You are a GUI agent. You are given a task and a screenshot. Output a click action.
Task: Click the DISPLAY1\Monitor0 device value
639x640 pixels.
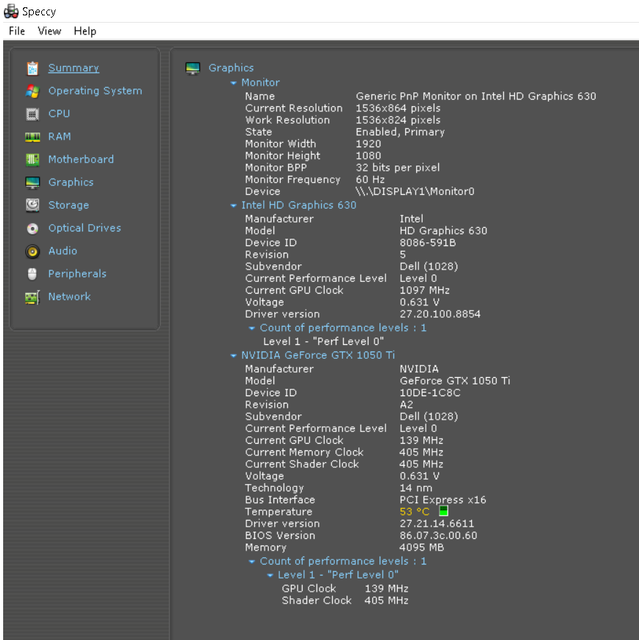(415, 191)
